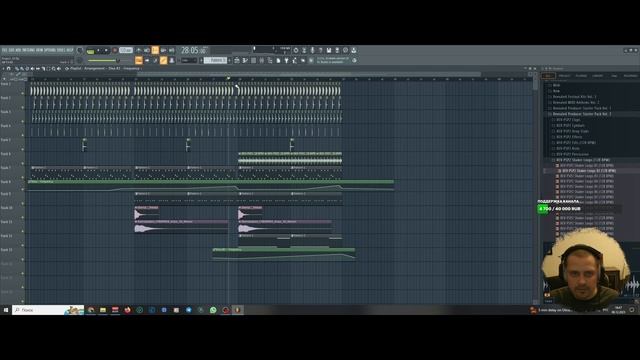Viewport: 640px width, 360px height.
Task: Click the playhead marker on the timeline
Action: click(x=229, y=78)
